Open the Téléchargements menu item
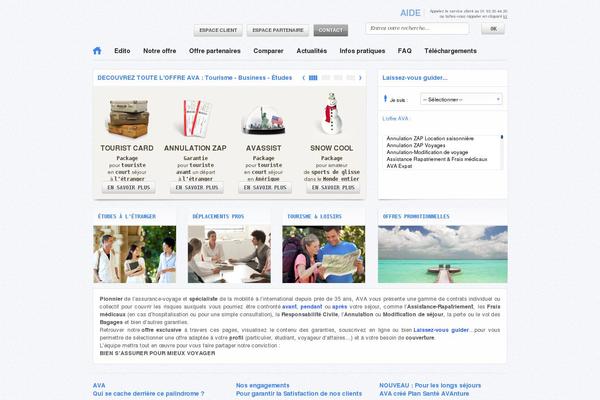The width and height of the screenshot is (600, 400). point(450,51)
